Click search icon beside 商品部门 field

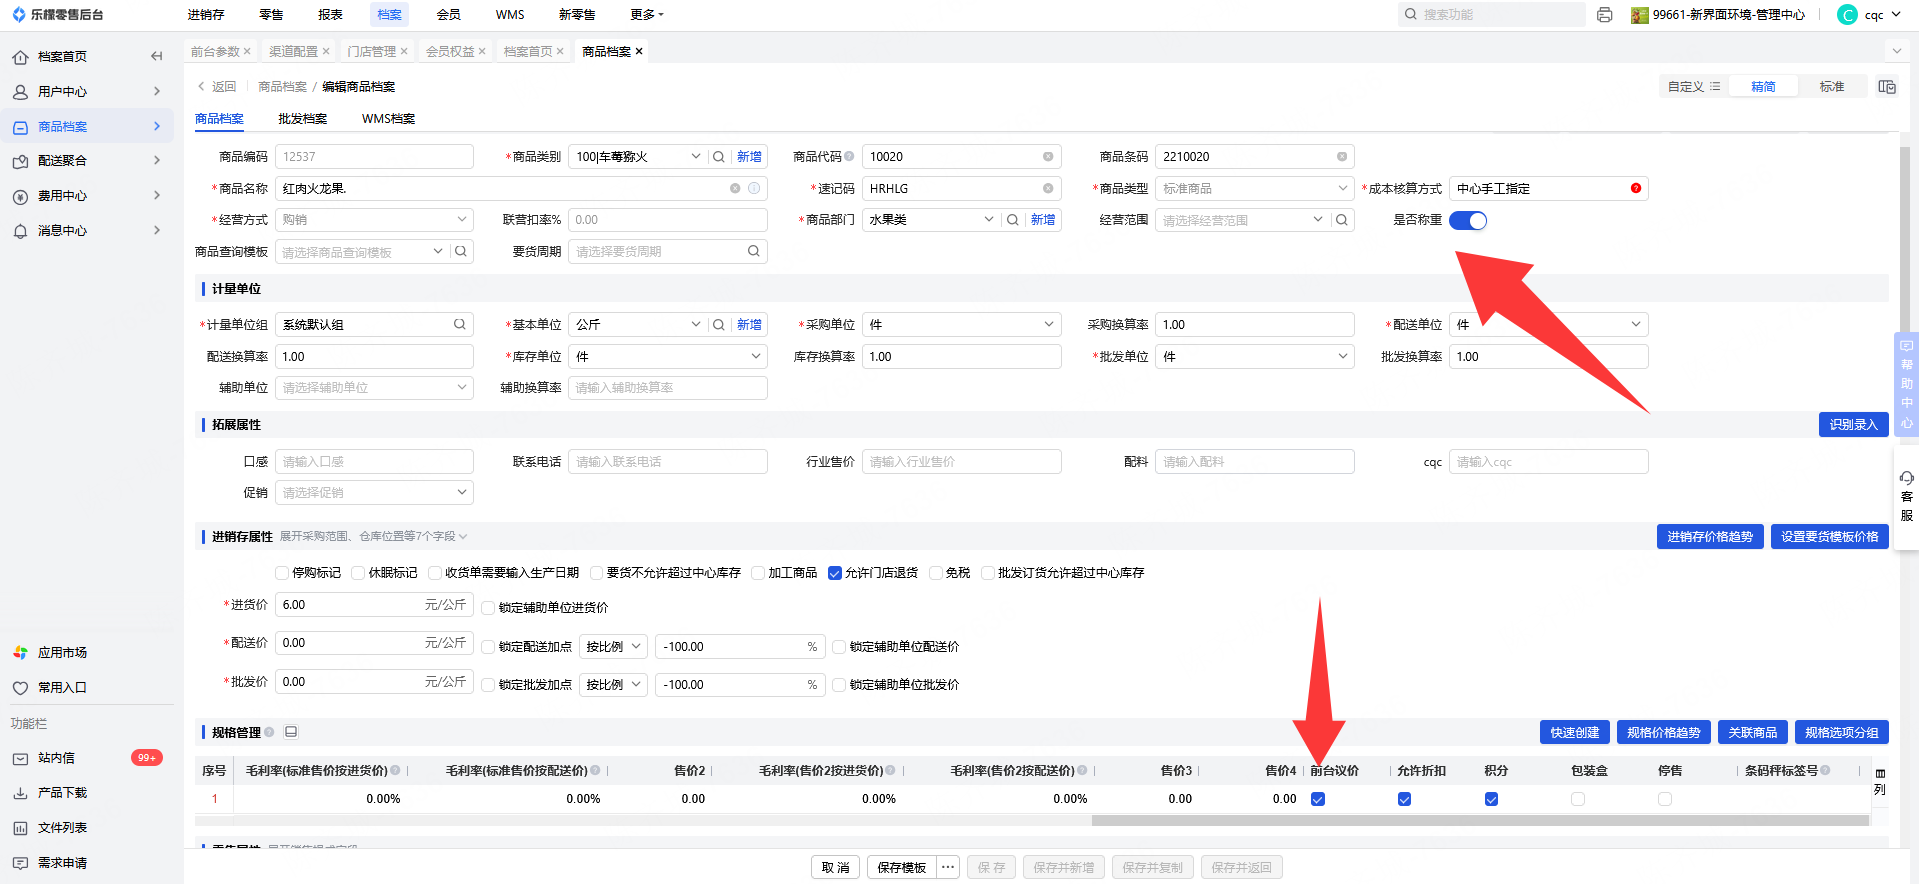click(x=1012, y=220)
